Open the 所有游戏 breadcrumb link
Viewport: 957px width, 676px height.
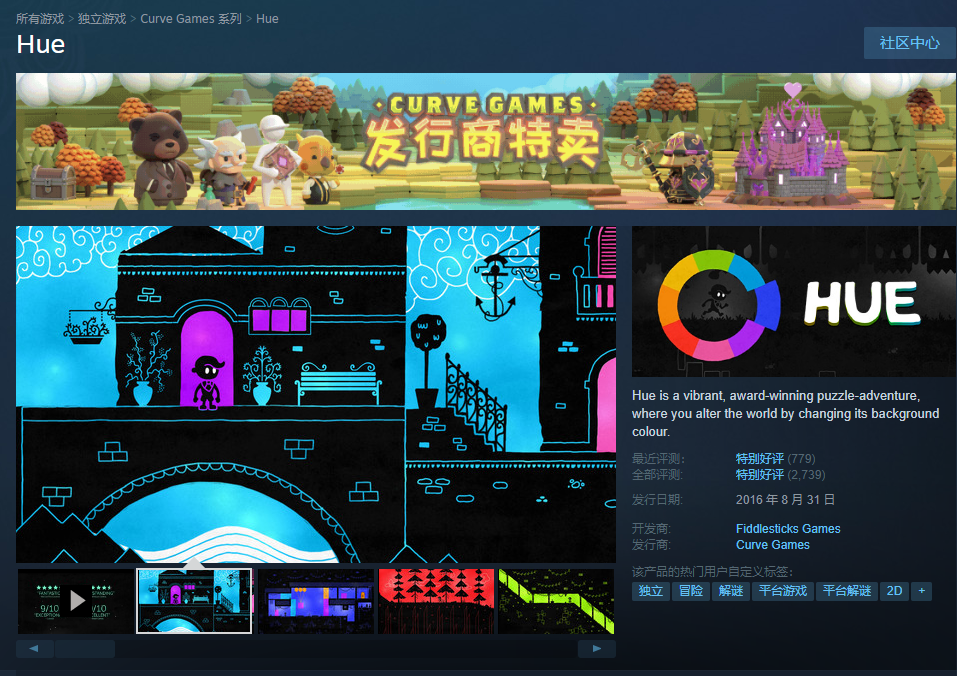(x=40, y=19)
